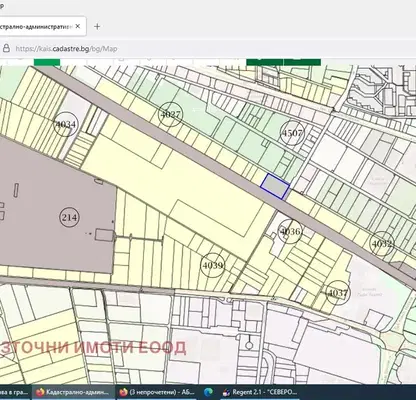Select the blue-outlined parcel on the map

click(x=275, y=186)
